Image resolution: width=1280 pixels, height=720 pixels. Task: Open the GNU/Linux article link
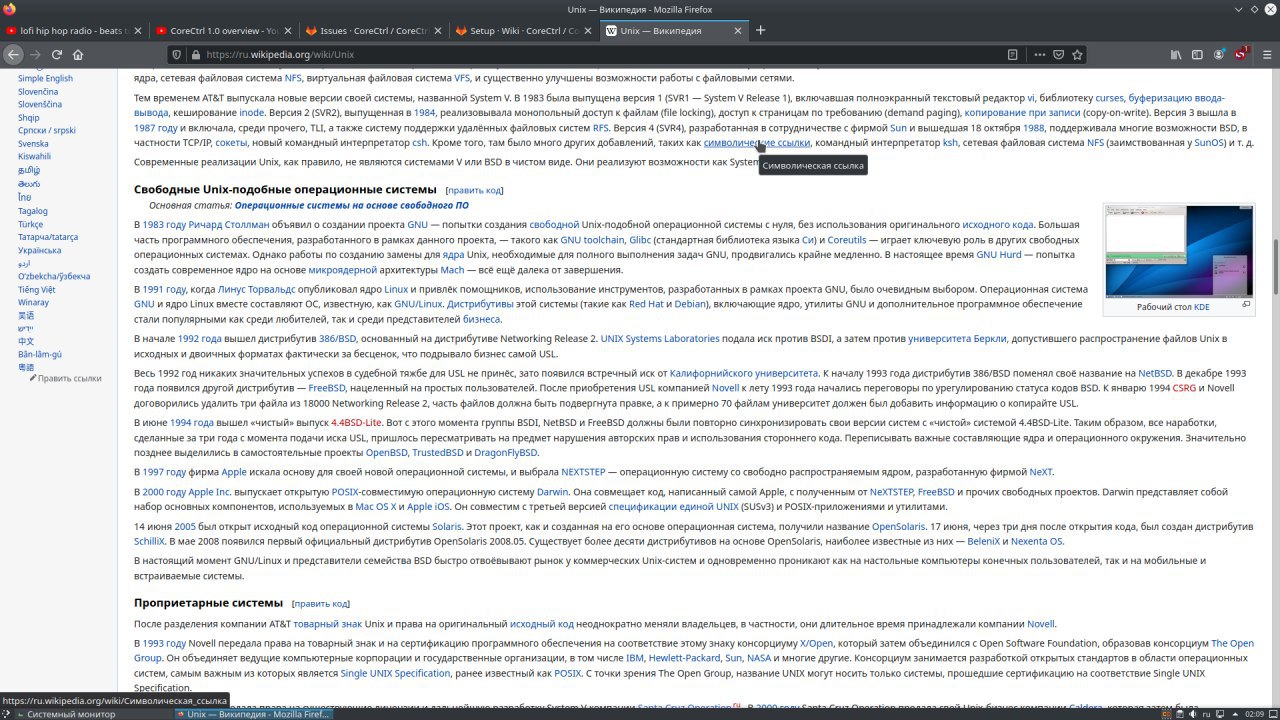418,304
